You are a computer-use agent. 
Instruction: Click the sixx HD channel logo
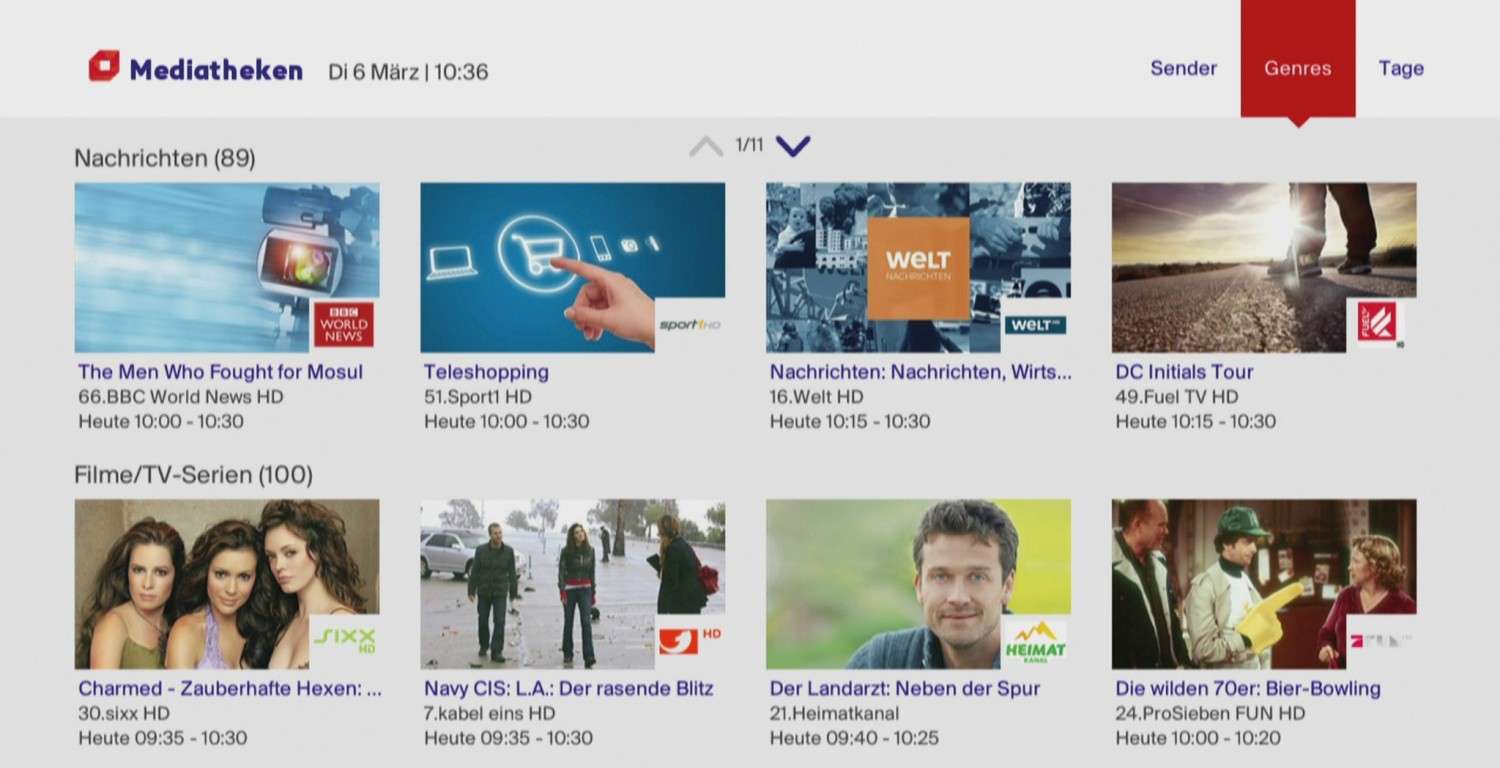344,642
